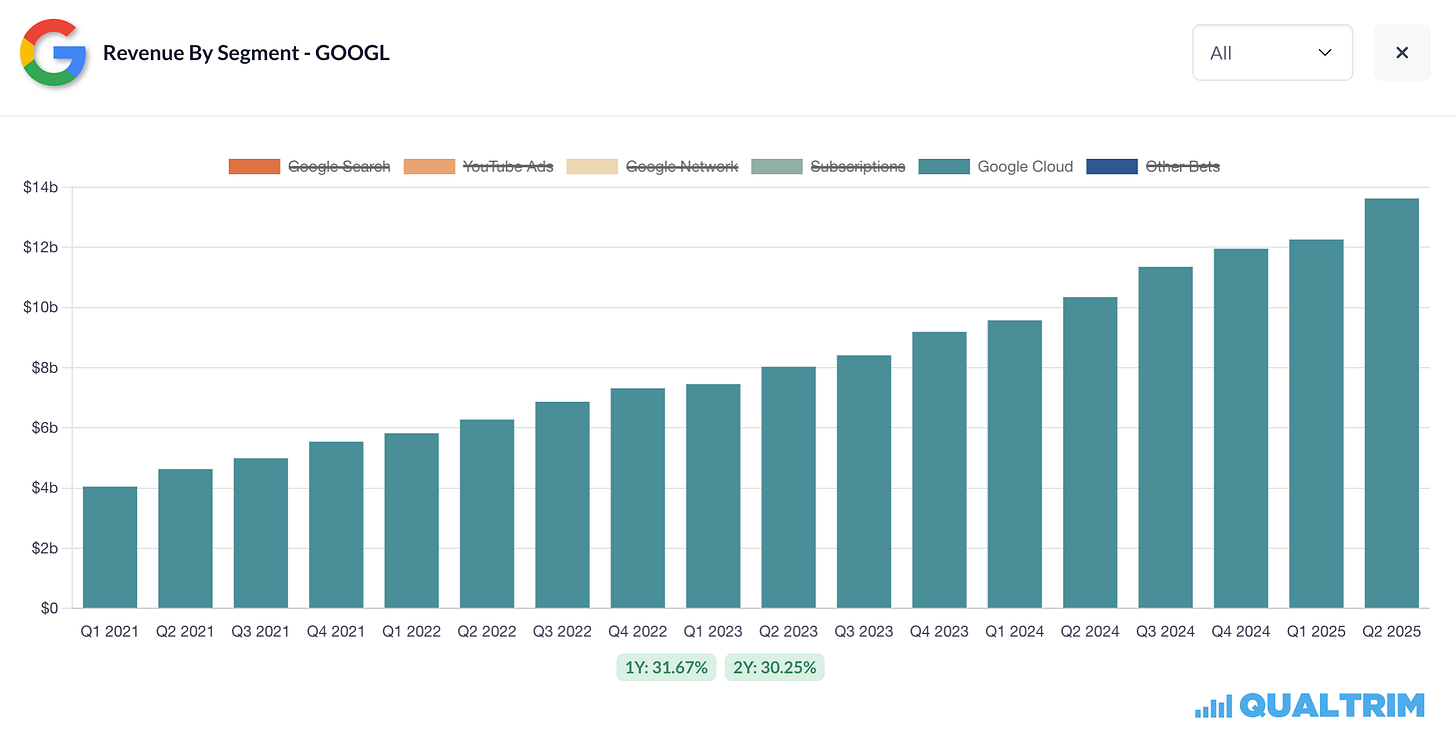Click the Q1 2022 bar

click(411, 520)
